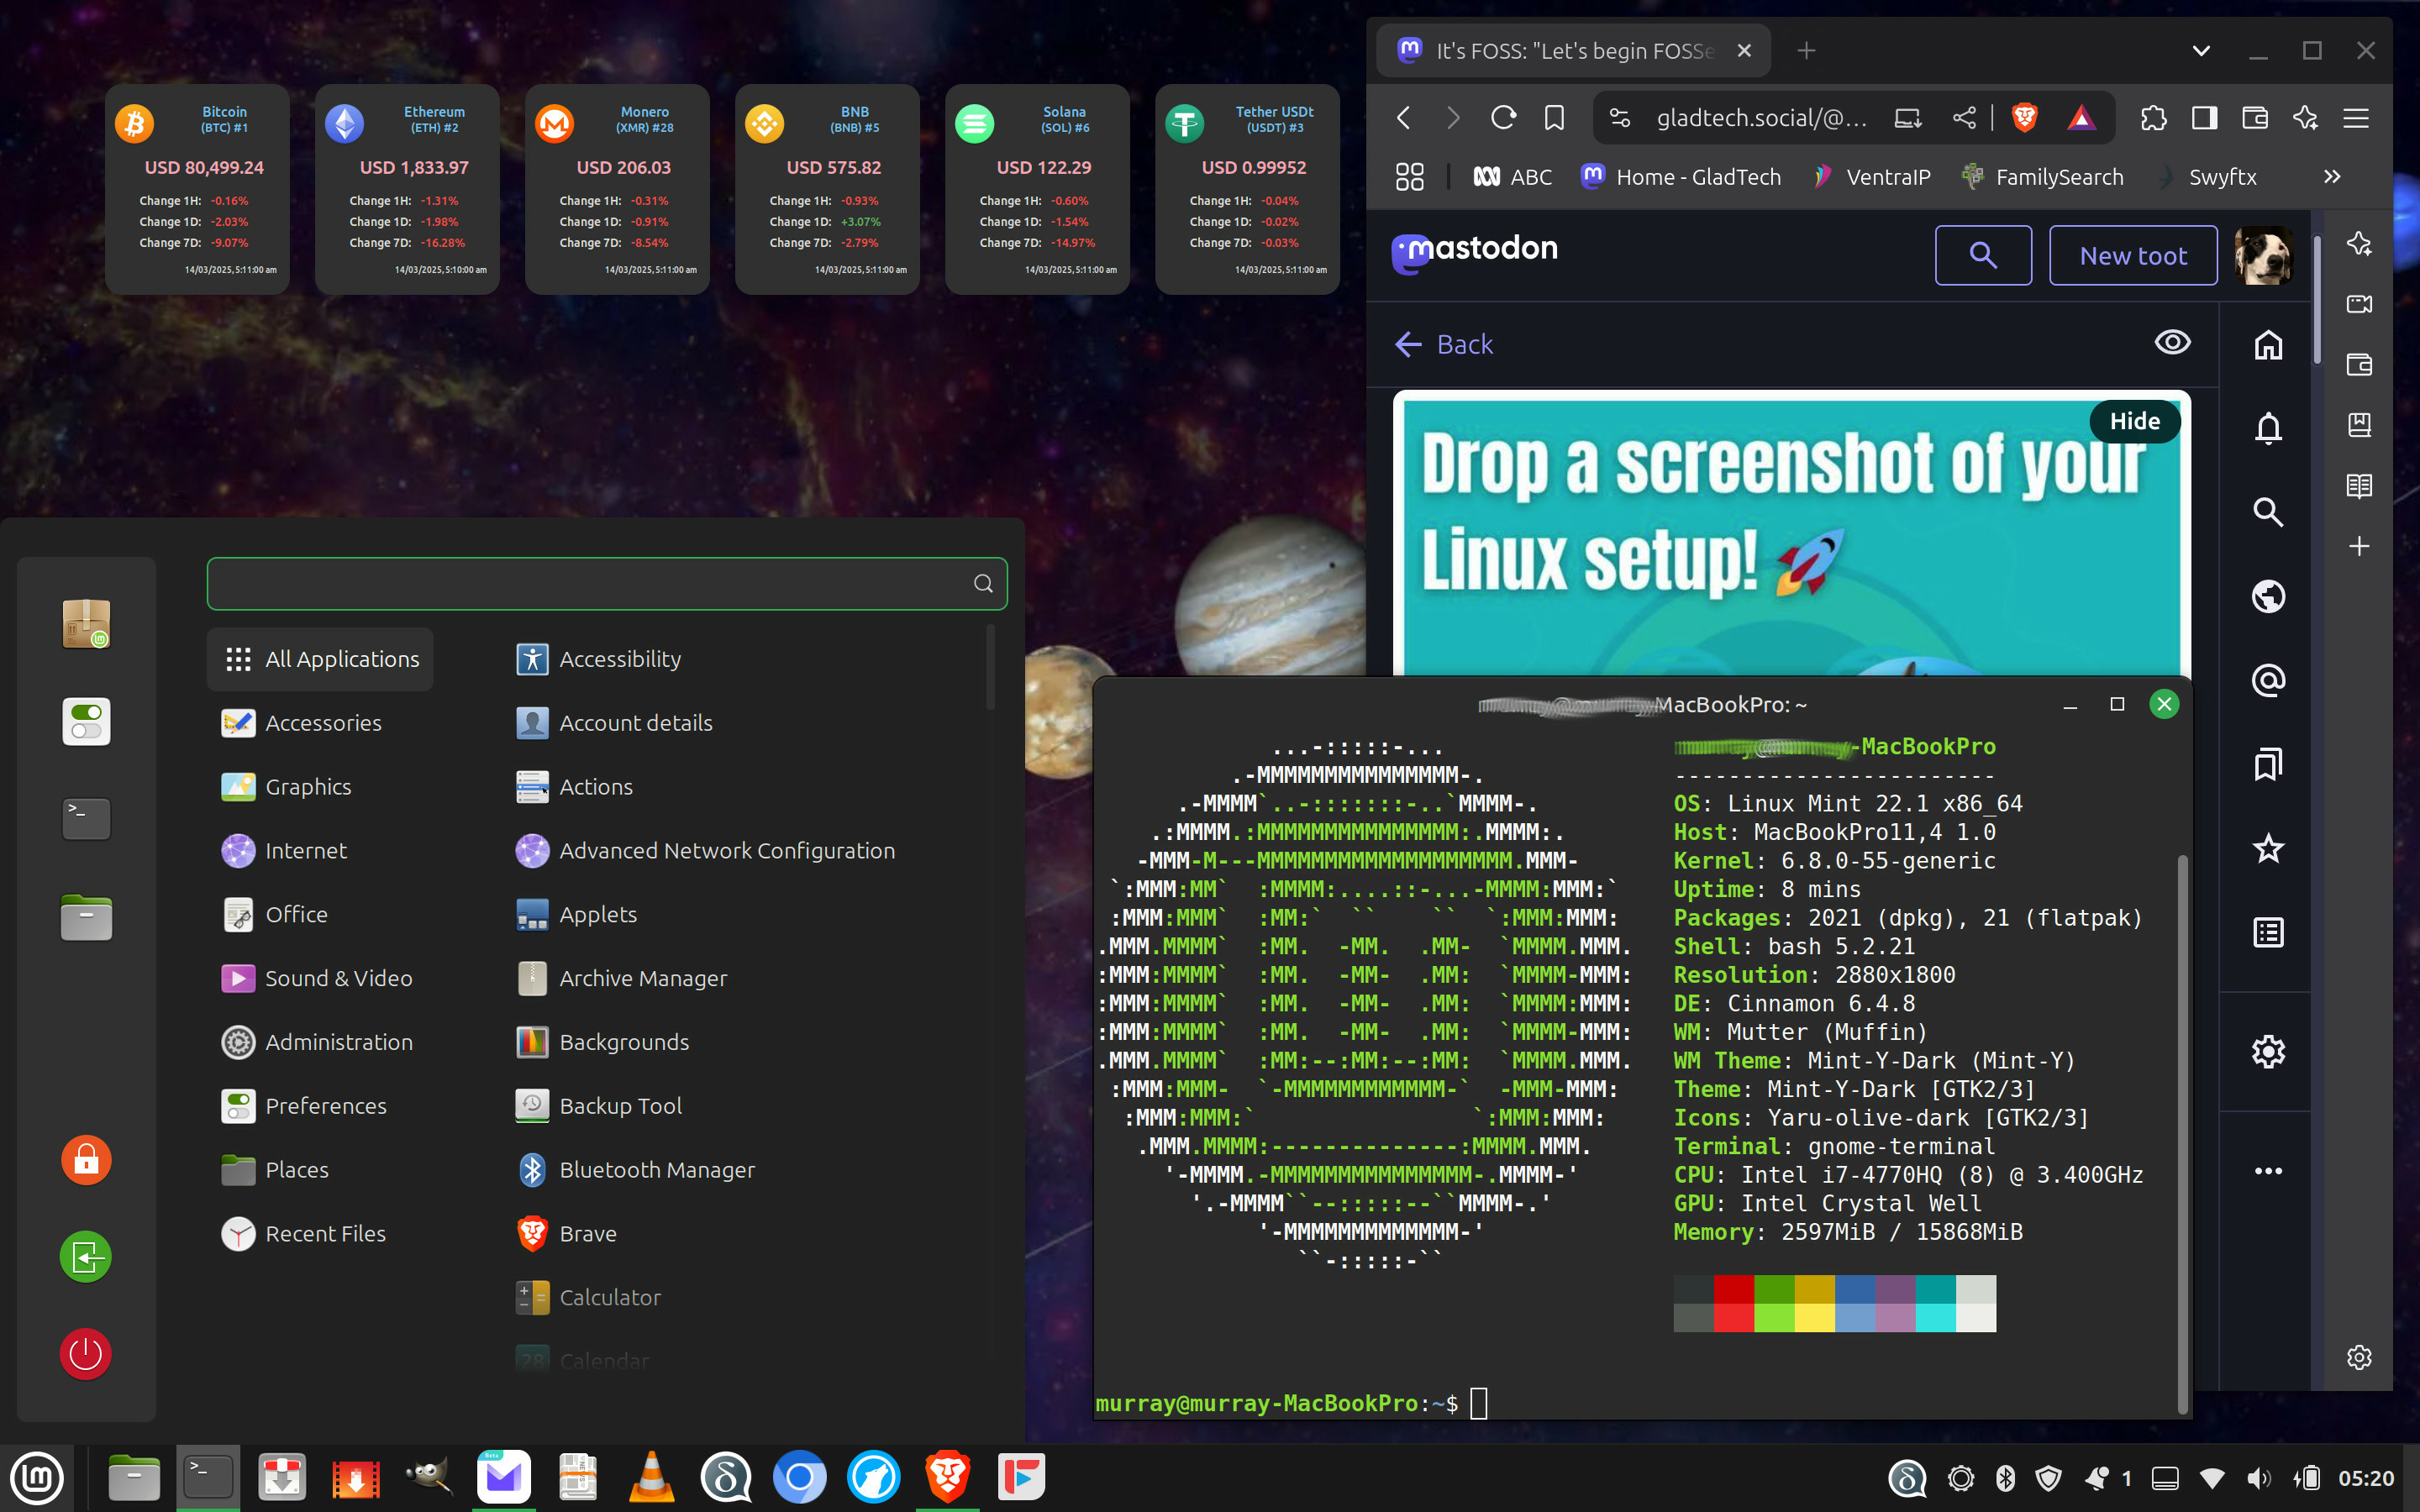Open Mastodon preferences gear icon

click(2268, 1051)
